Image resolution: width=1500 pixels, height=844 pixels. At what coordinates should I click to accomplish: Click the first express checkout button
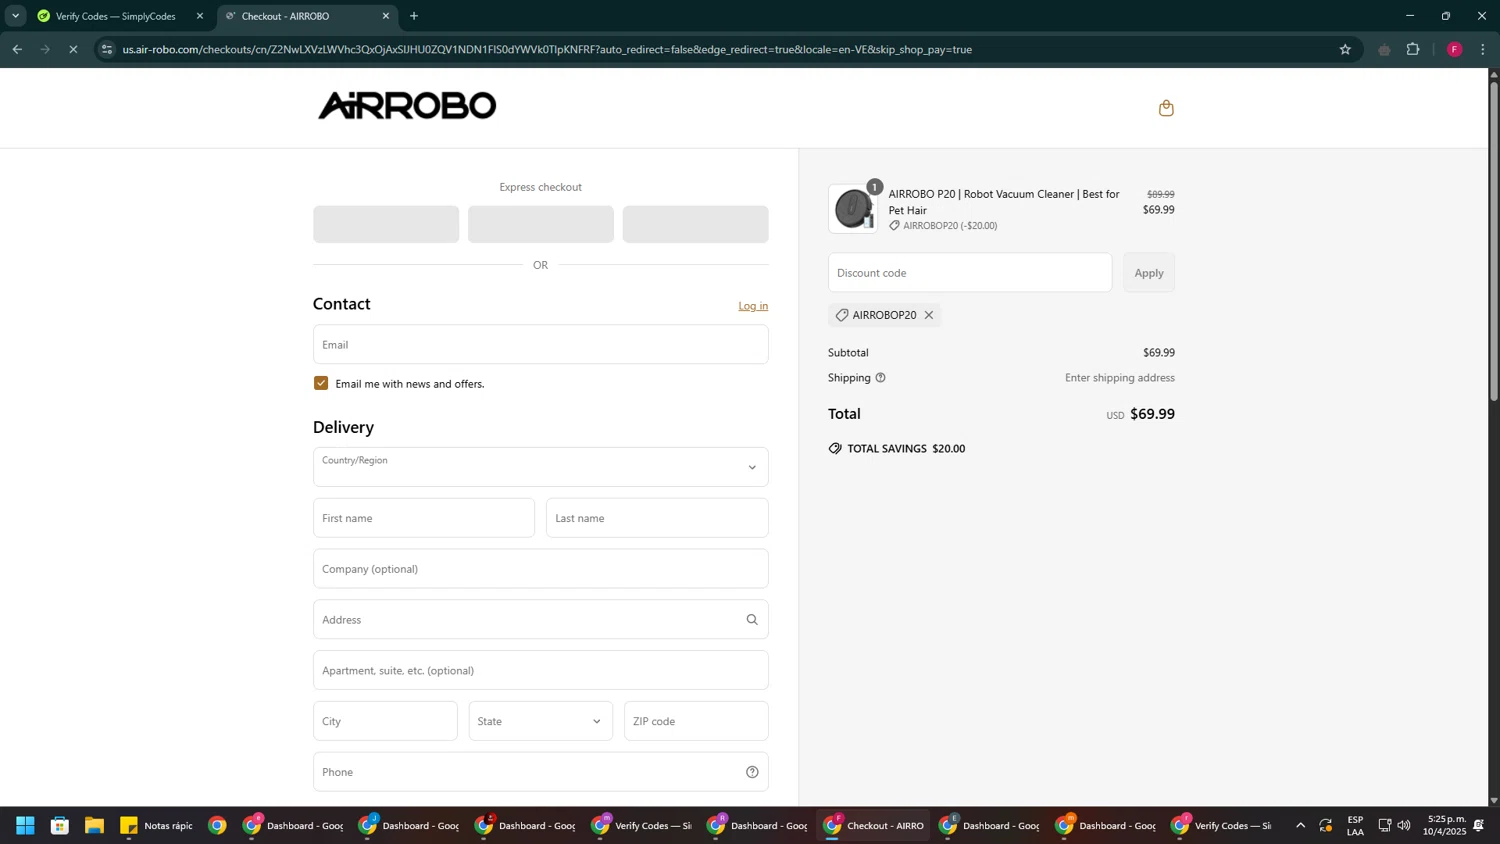386,224
